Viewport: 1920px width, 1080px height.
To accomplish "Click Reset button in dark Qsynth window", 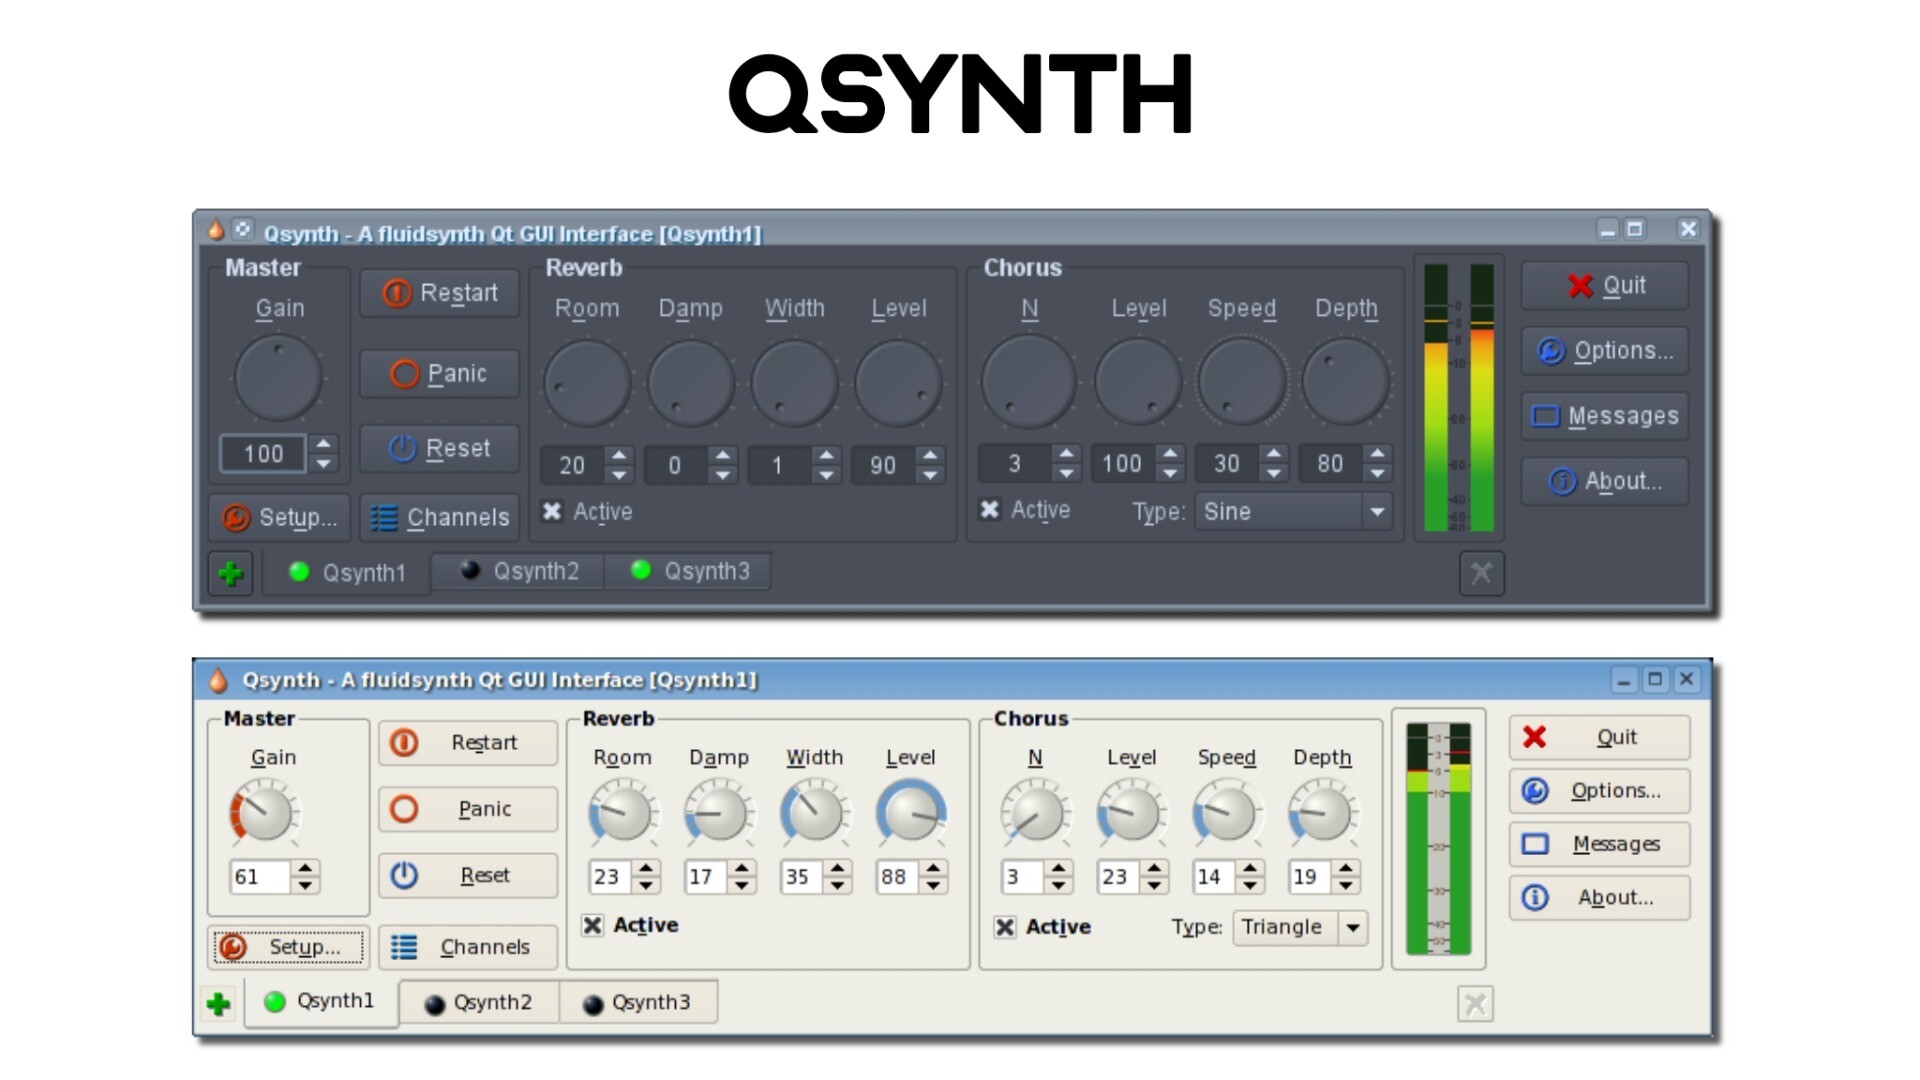I will click(440, 448).
